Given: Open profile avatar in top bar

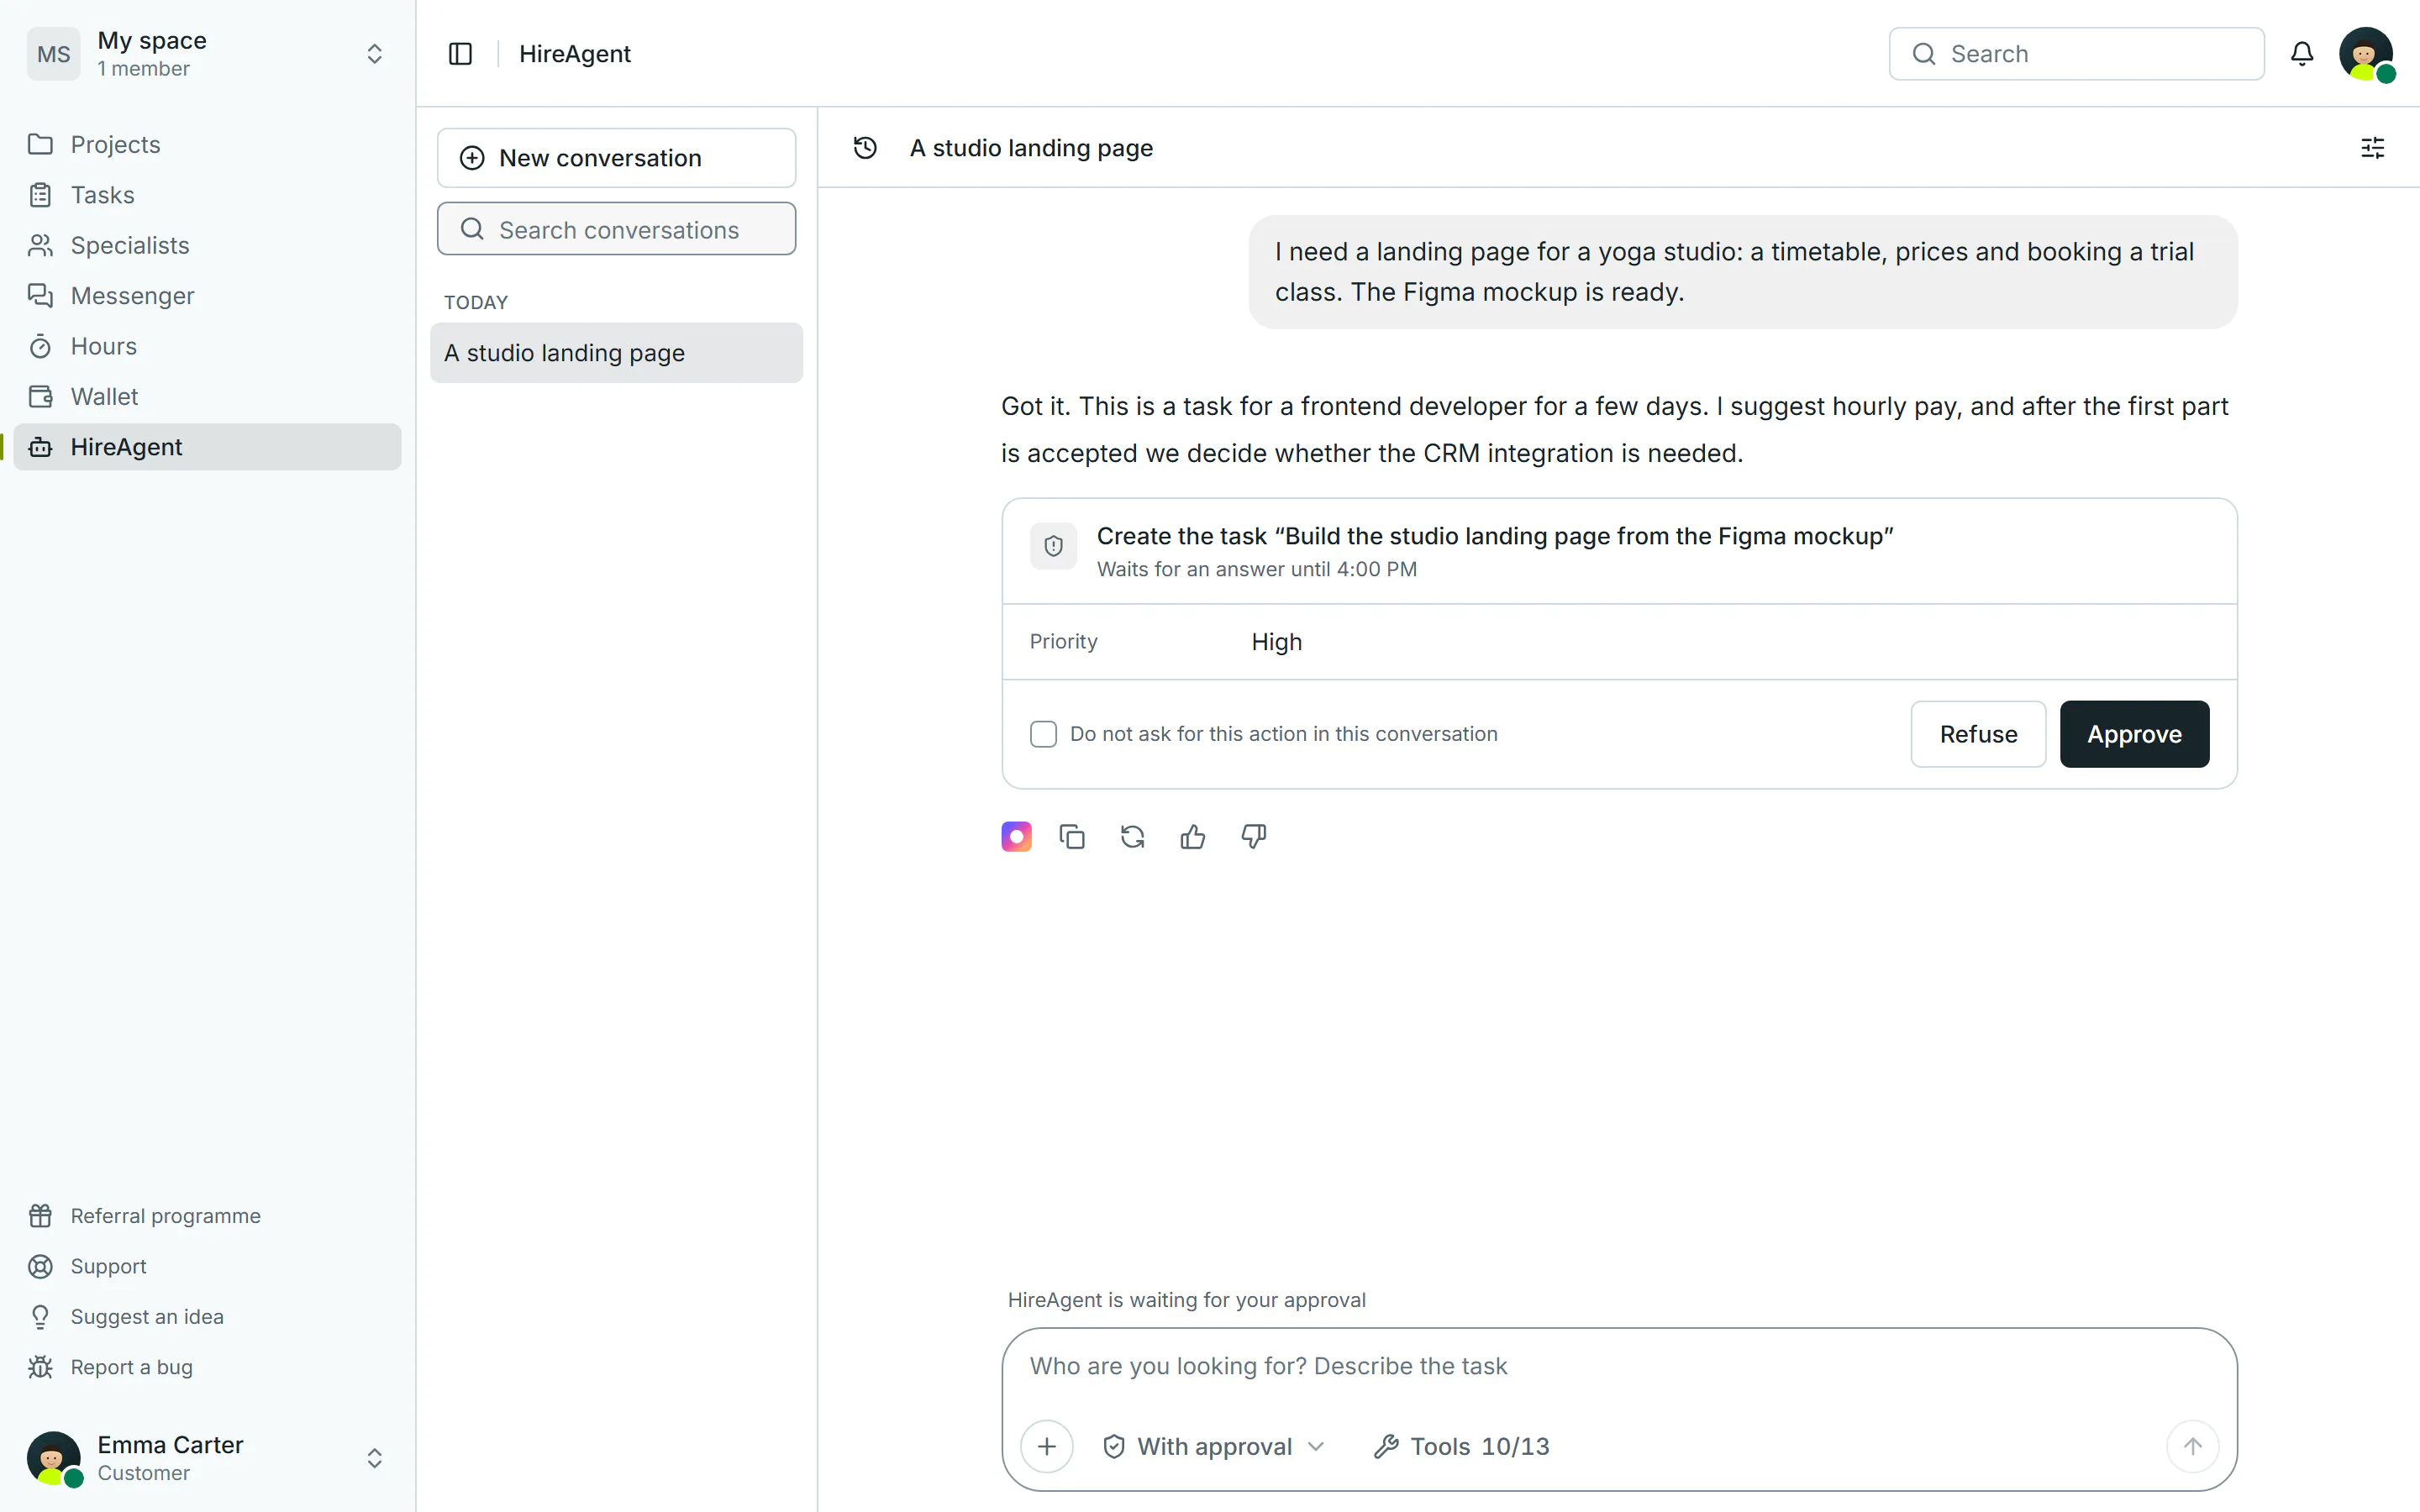Looking at the screenshot, I should pos(2366,54).
